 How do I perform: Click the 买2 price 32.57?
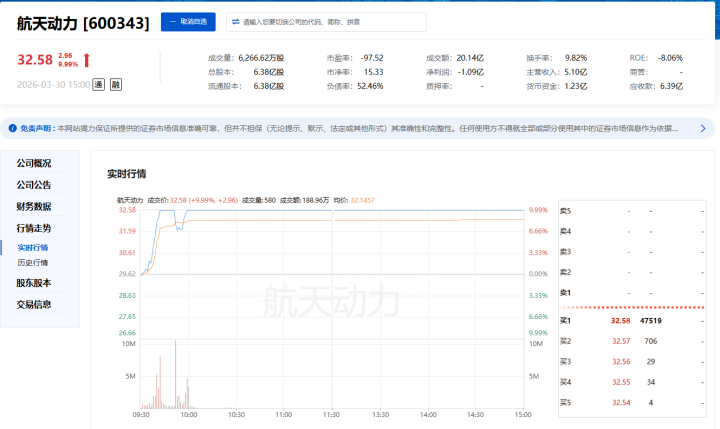click(621, 341)
